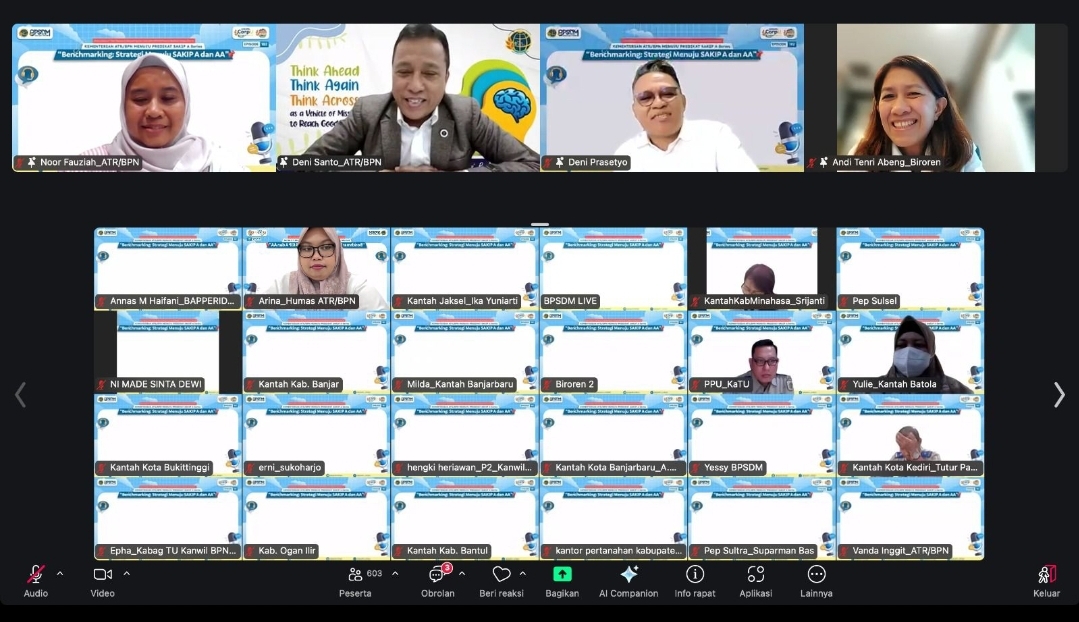Open AI Companion

[x=628, y=575]
